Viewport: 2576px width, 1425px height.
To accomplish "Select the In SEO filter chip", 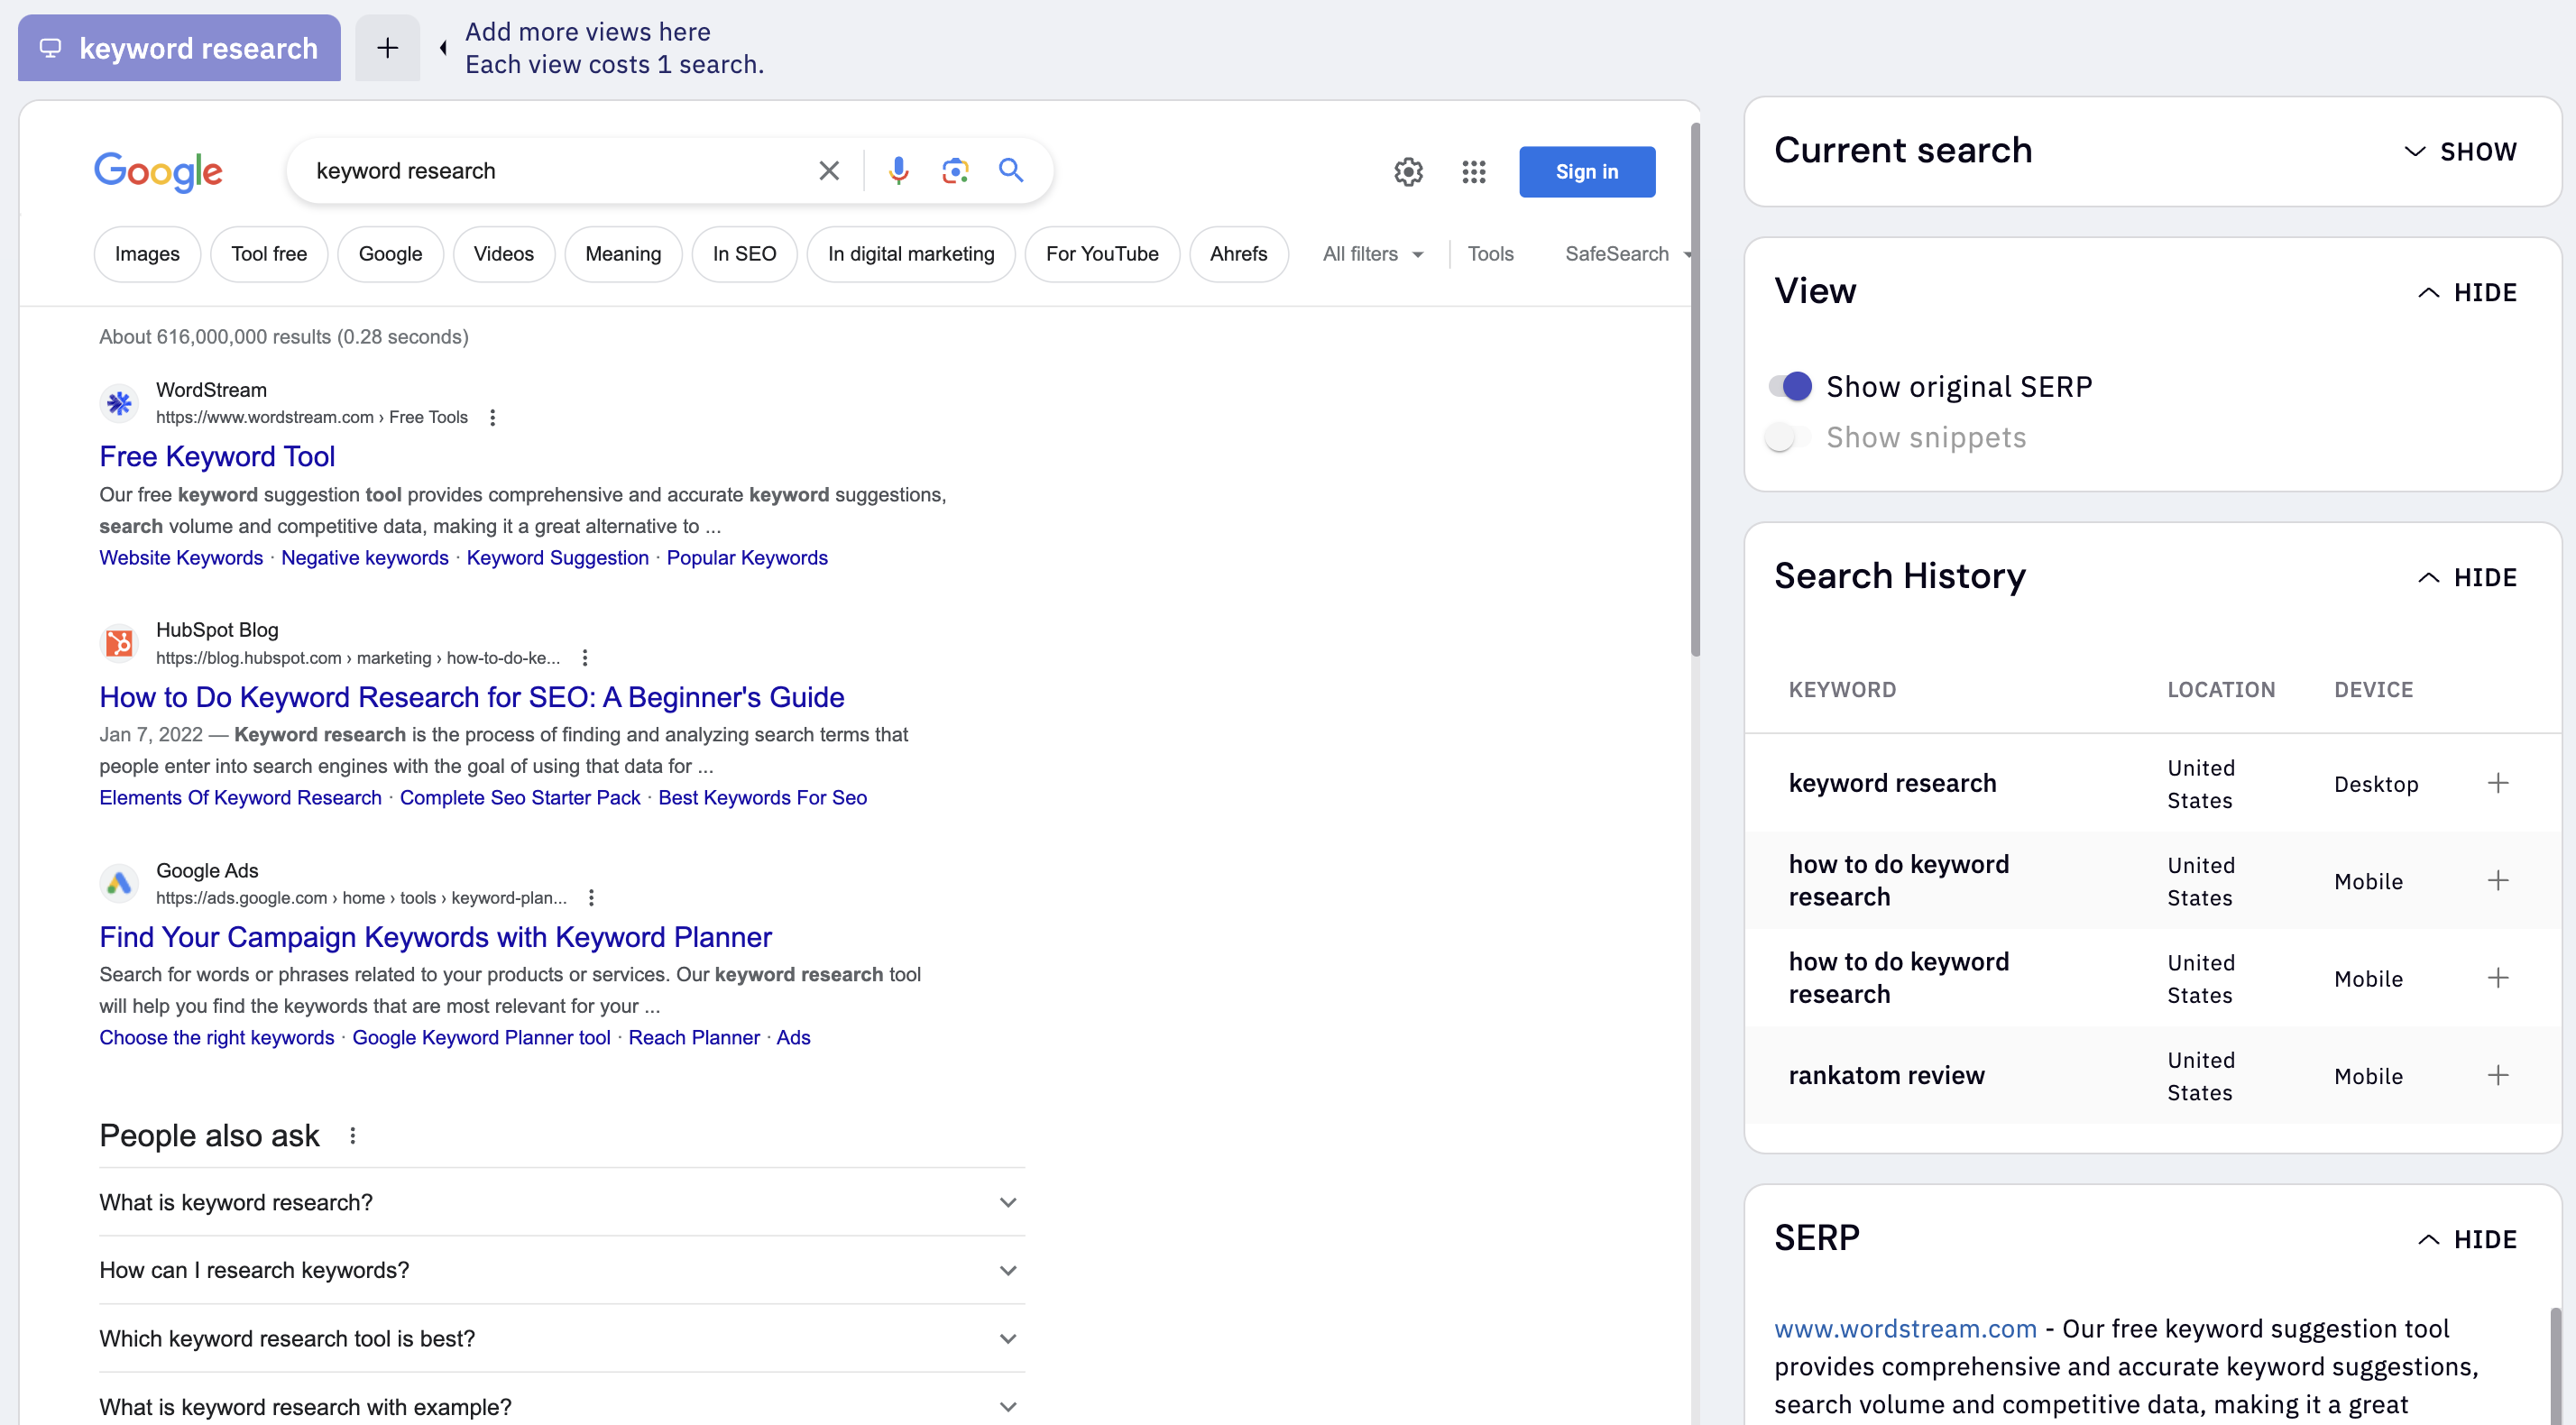I will (744, 254).
